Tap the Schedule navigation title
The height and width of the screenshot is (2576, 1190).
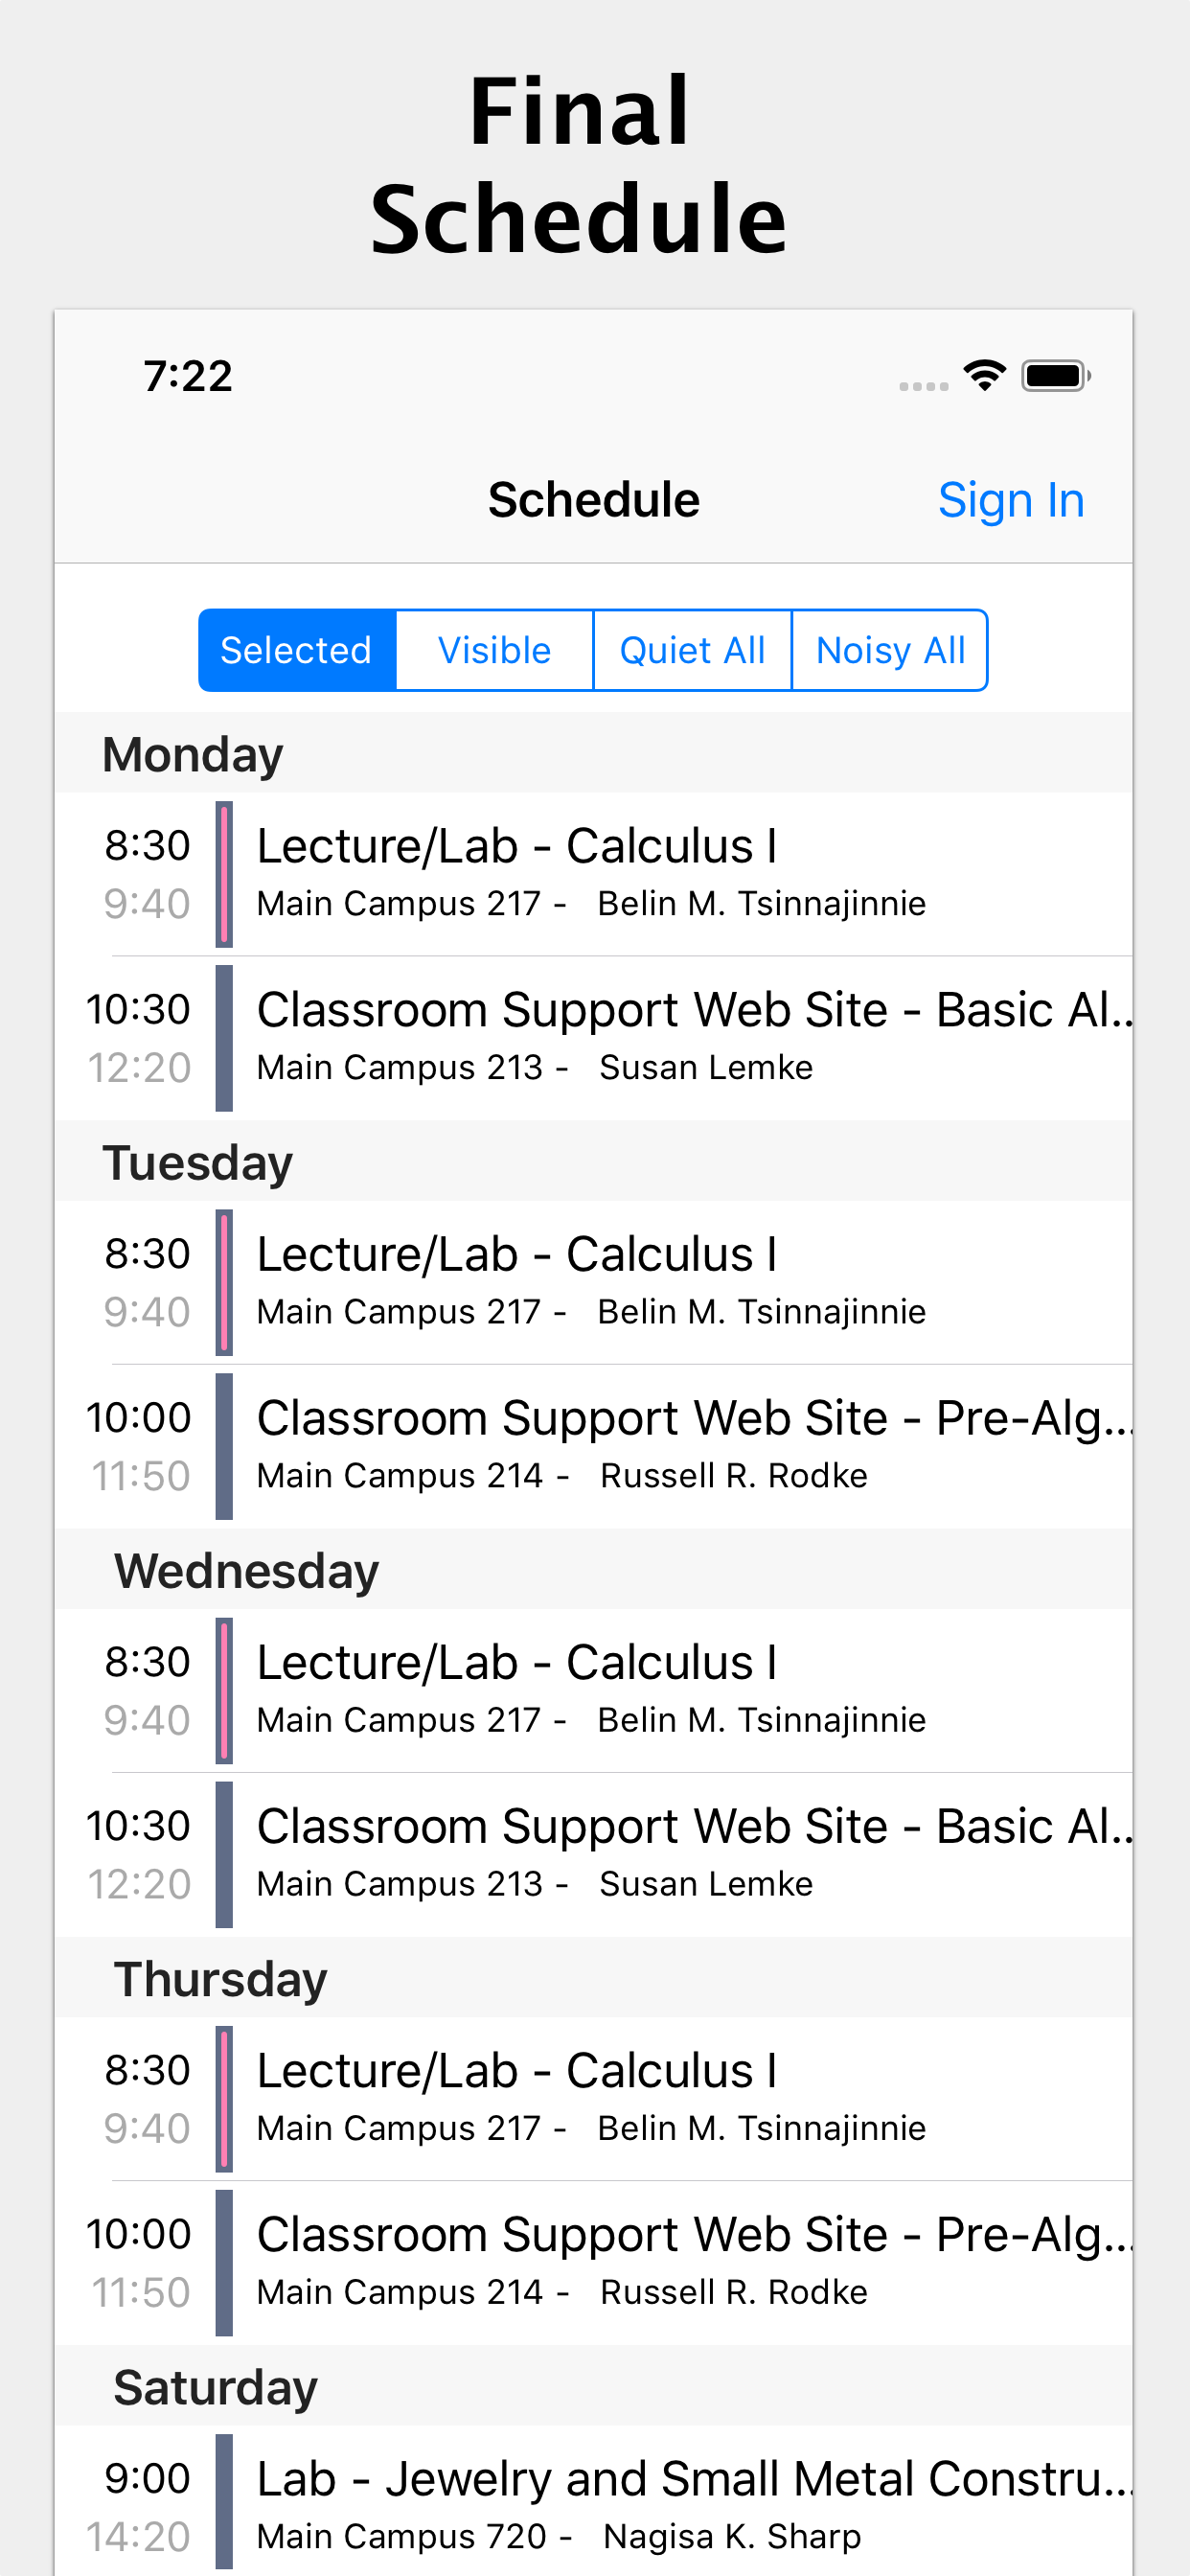(x=594, y=500)
